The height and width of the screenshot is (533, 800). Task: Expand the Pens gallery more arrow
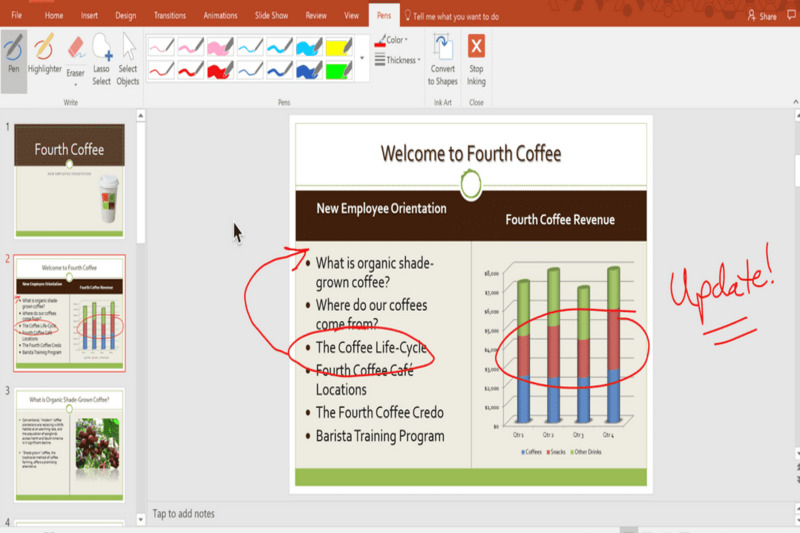click(x=362, y=59)
